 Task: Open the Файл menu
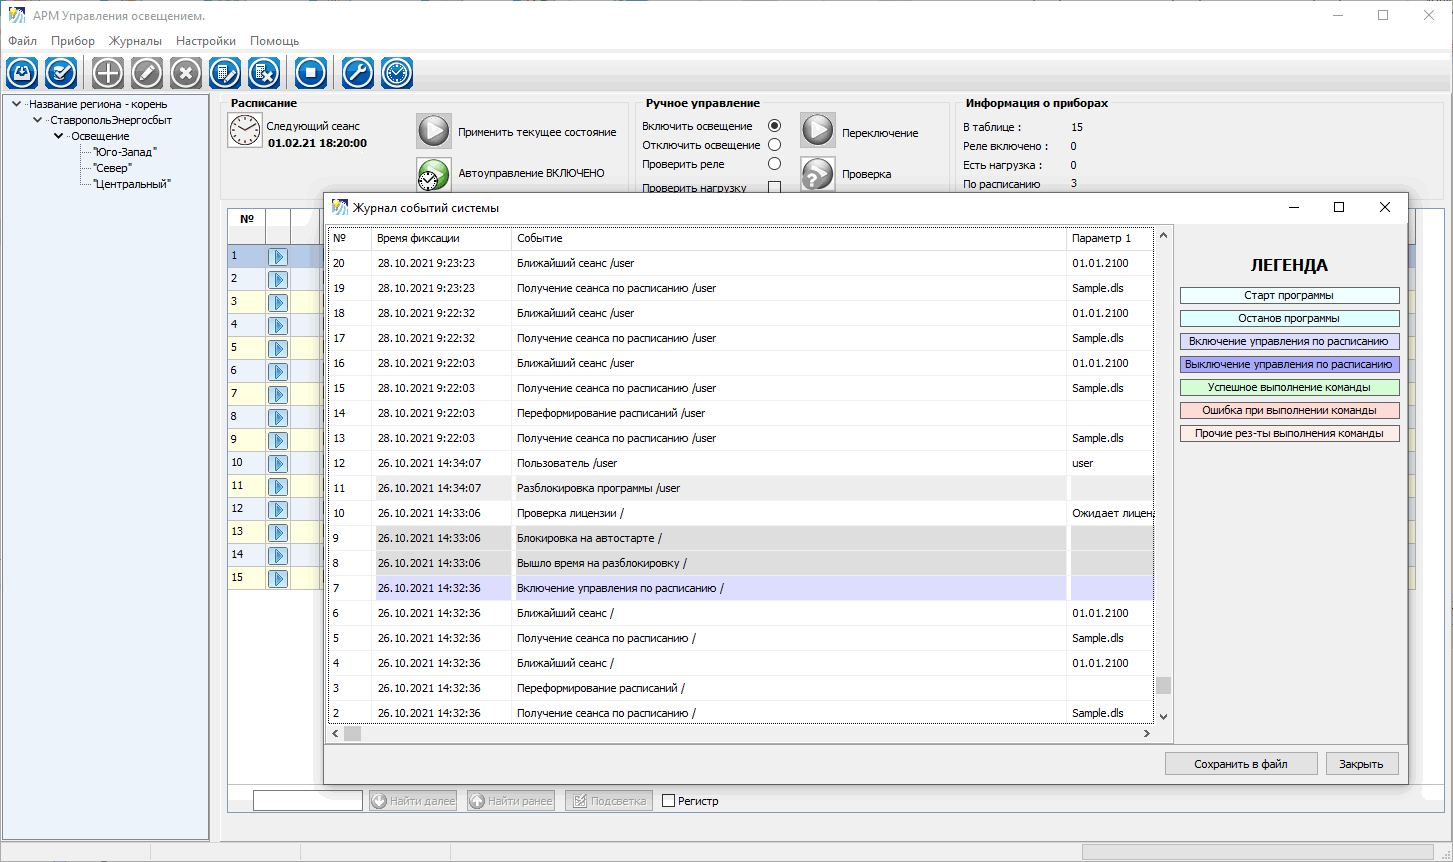(22, 41)
